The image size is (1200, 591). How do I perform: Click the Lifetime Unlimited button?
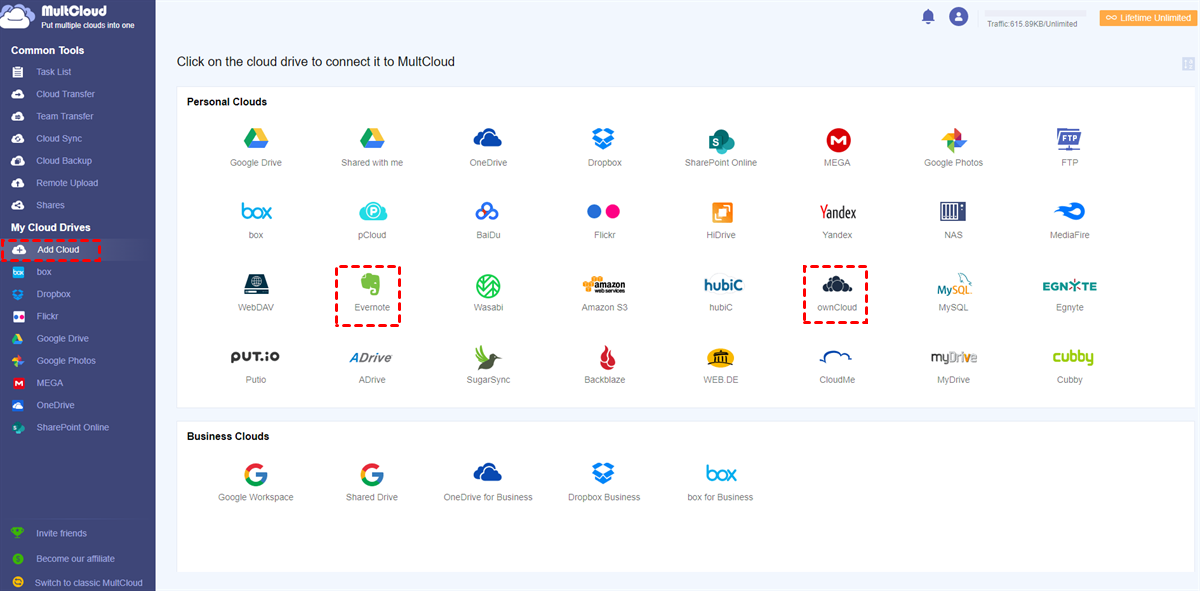[1147, 18]
